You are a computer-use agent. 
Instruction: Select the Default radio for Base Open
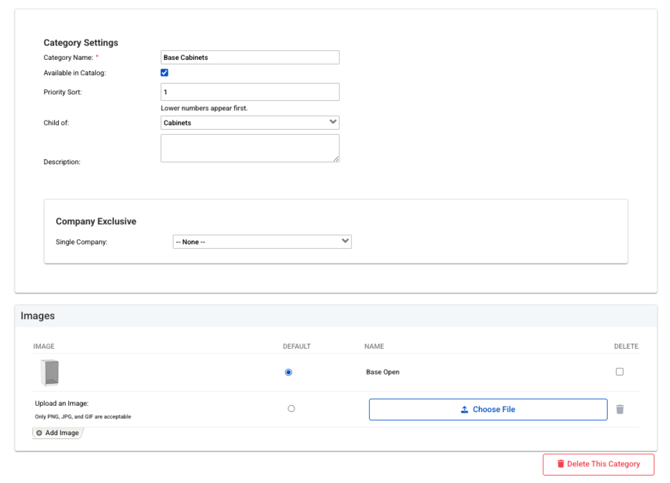288,372
